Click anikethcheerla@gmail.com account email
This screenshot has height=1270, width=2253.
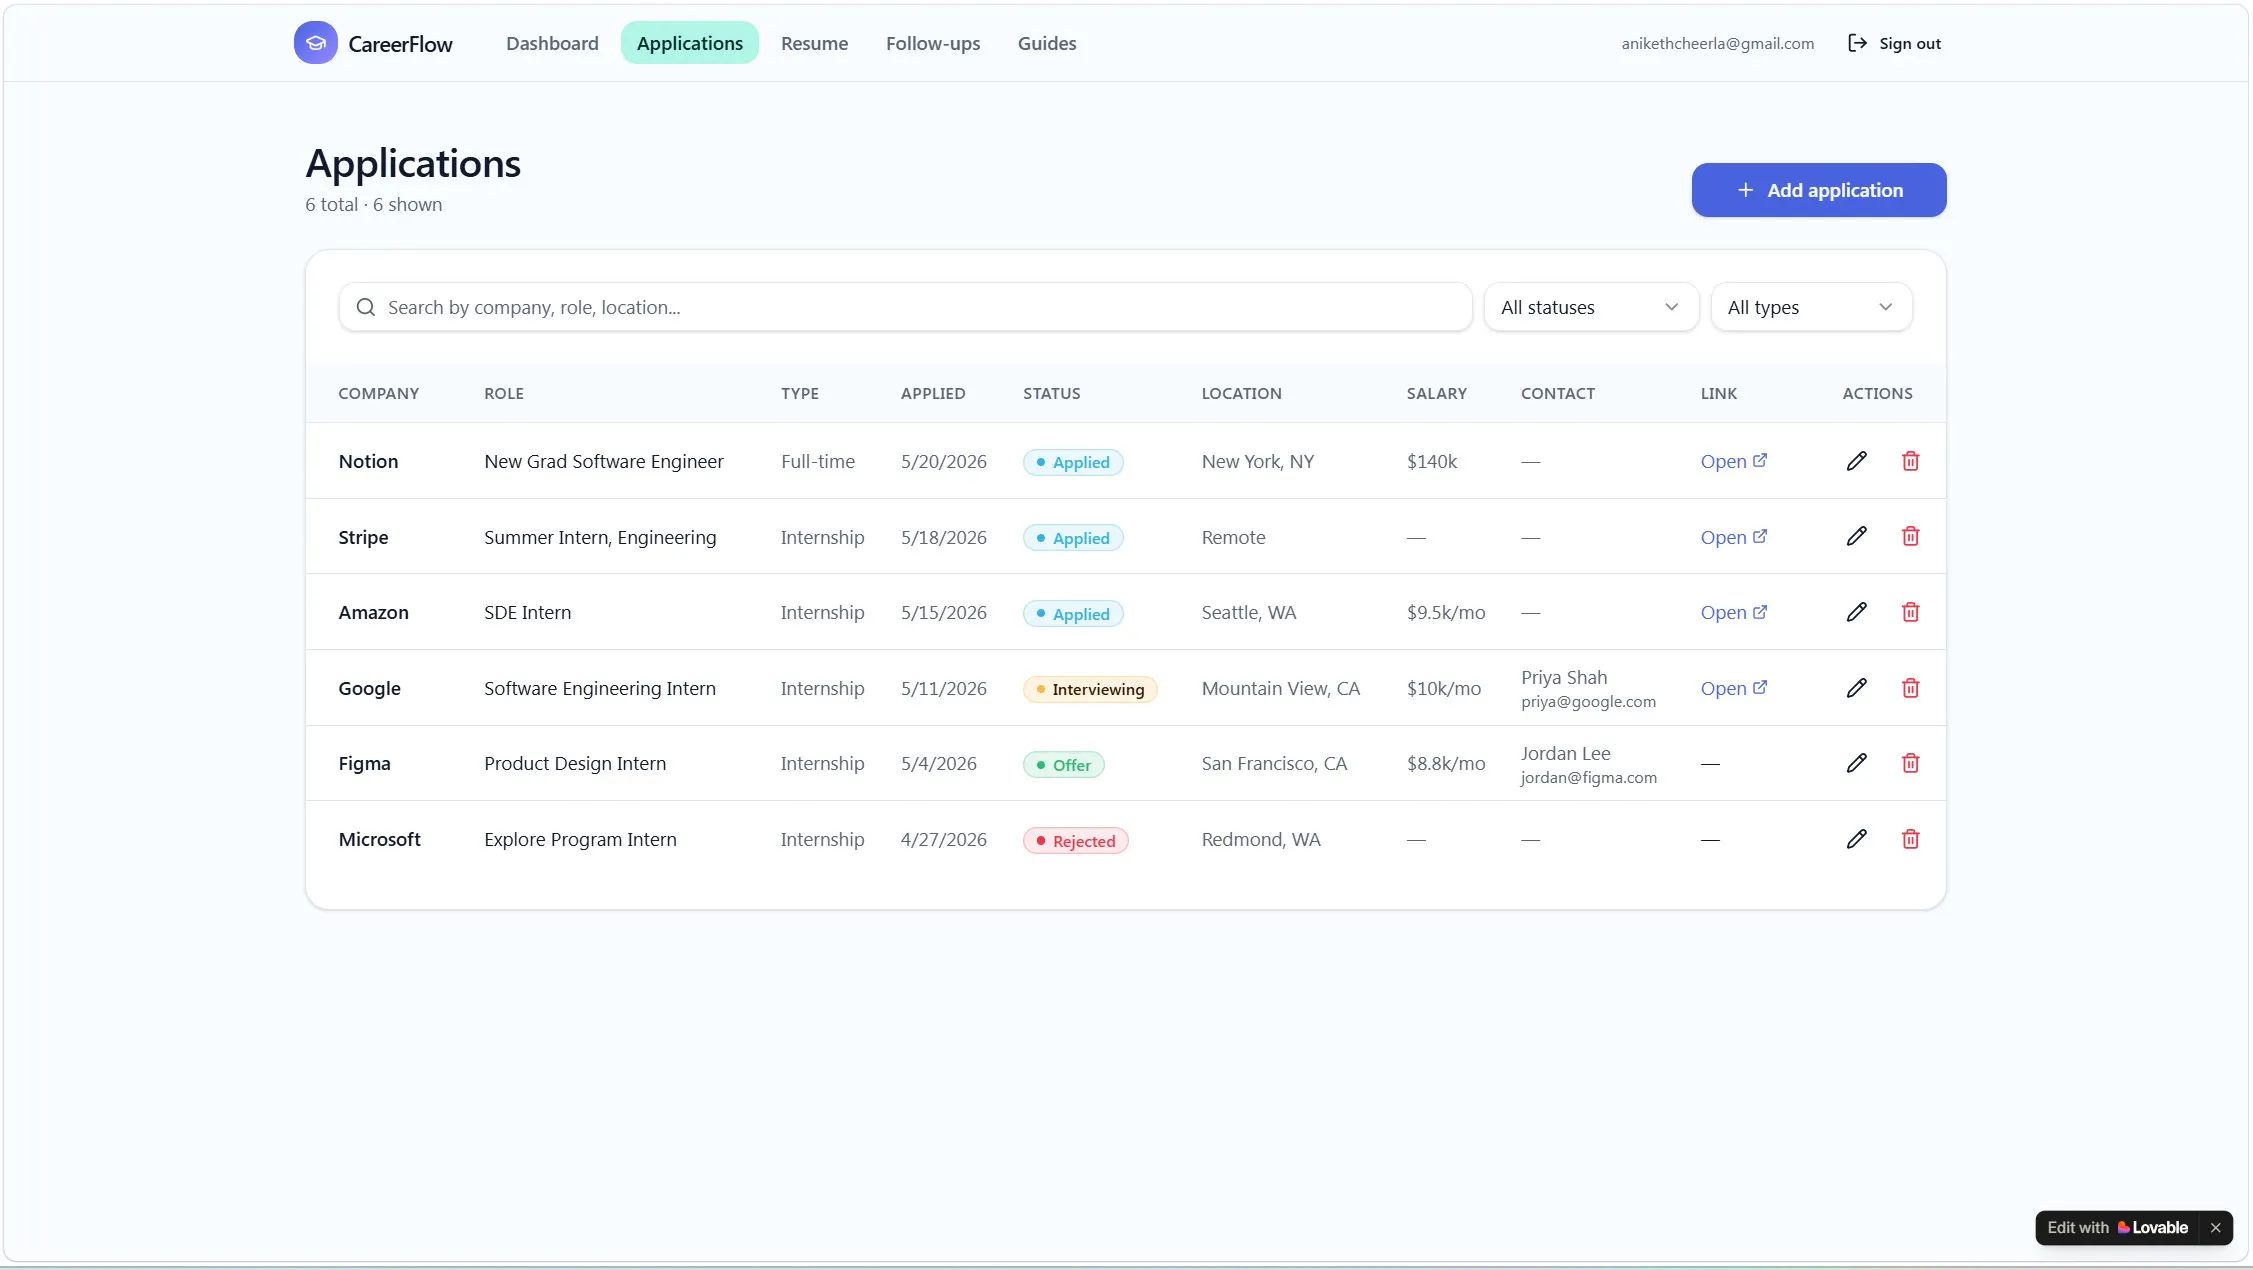[x=1717, y=43]
